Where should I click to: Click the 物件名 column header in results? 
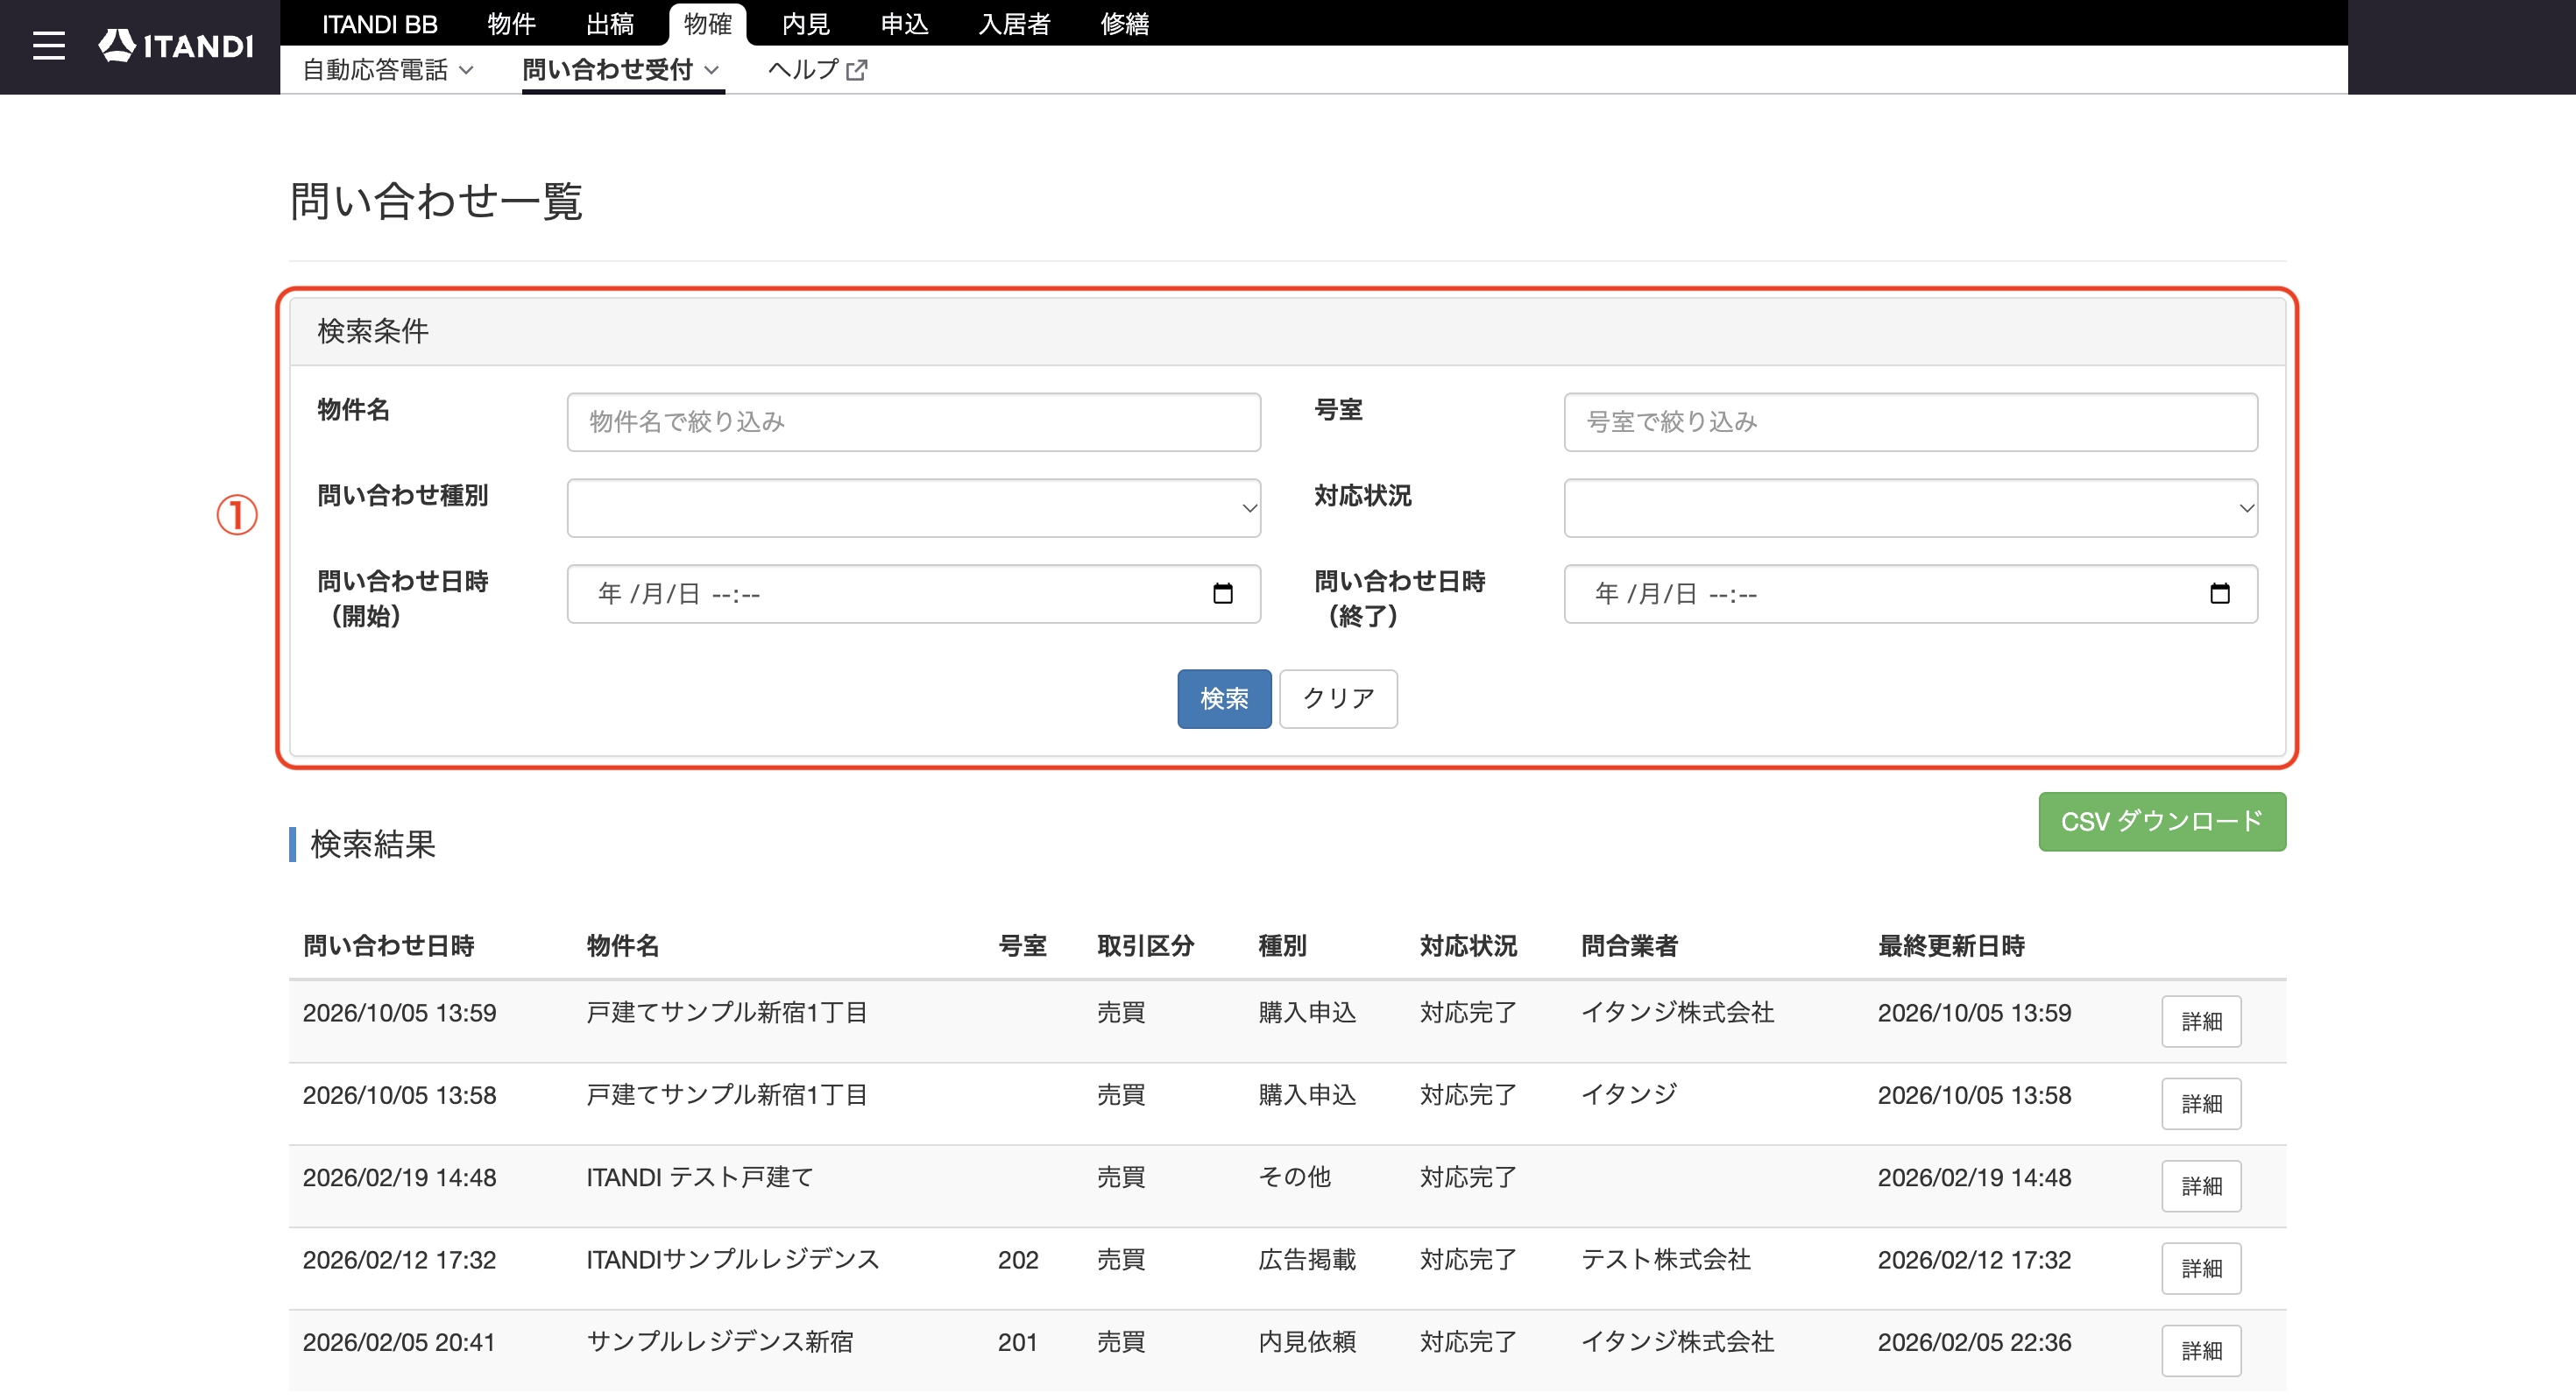pos(622,946)
